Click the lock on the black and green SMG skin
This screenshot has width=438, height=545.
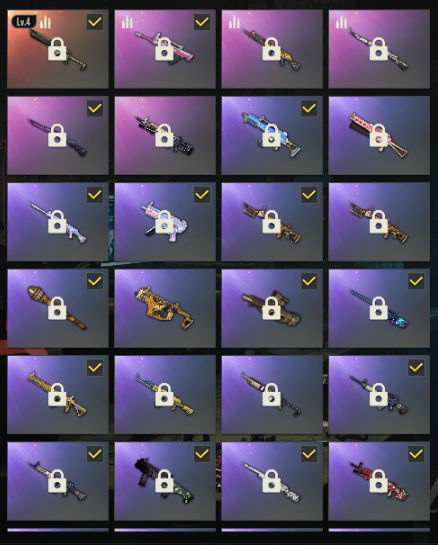point(164,481)
